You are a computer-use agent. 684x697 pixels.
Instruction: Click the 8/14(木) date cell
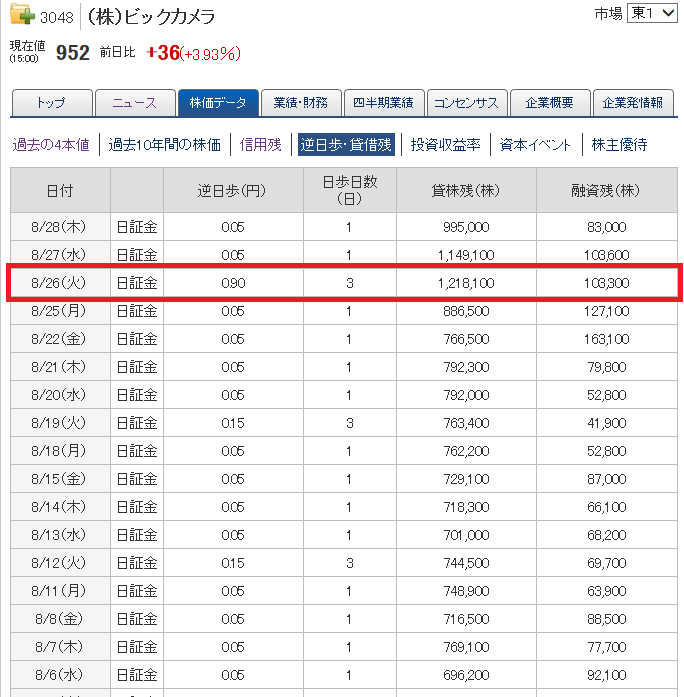pos(59,507)
